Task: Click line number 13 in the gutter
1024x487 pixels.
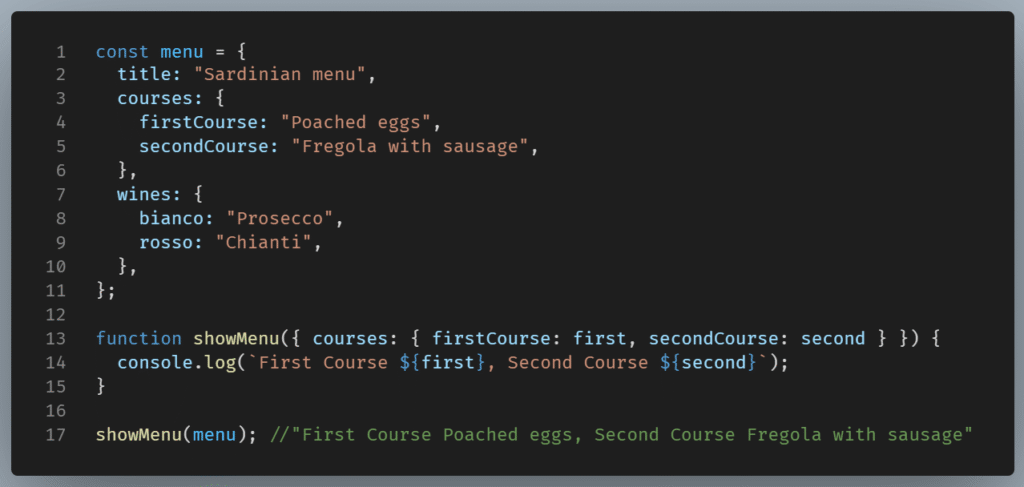Action: (56, 338)
